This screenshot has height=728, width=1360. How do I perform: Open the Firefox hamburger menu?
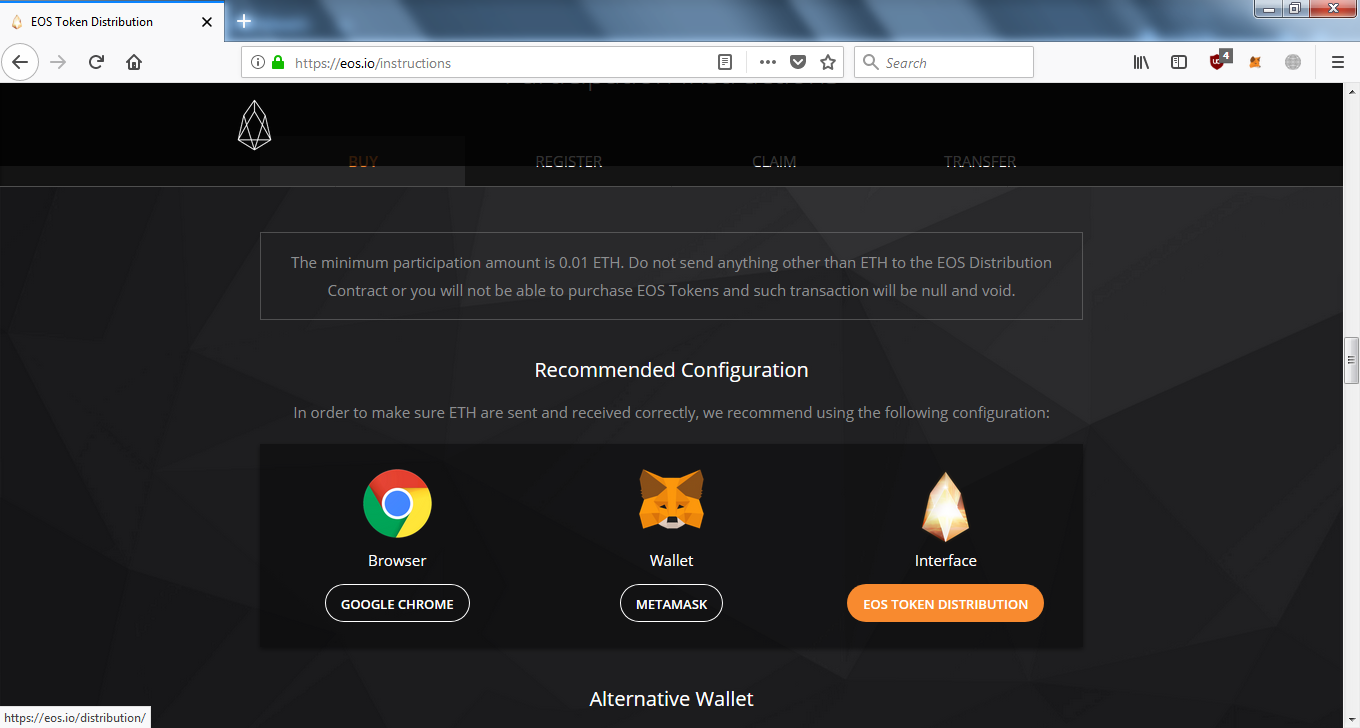click(1338, 62)
